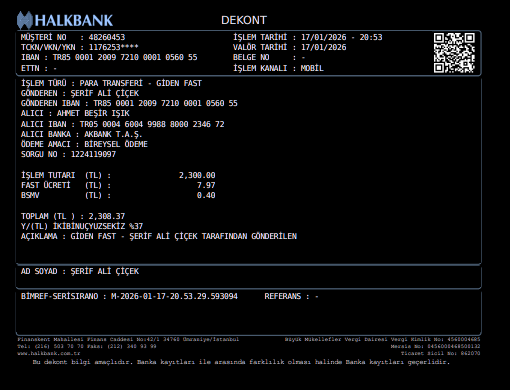The image size is (510, 390).
Task: Click the SORGU NO value 1224119097
Action: (x=93, y=154)
